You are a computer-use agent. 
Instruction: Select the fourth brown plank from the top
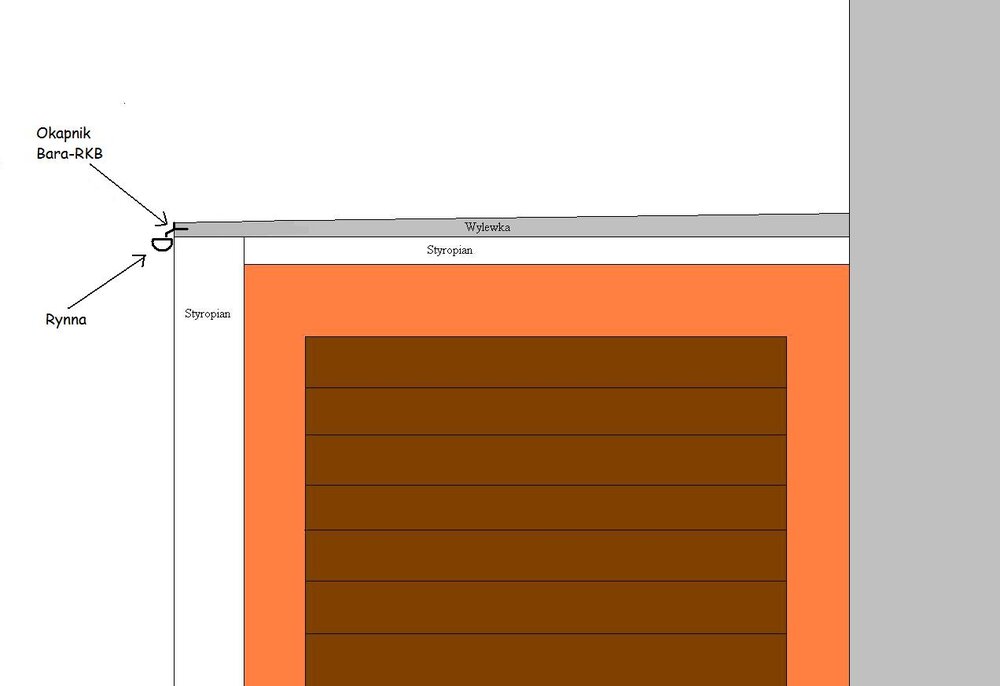pyautogui.click(x=545, y=507)
